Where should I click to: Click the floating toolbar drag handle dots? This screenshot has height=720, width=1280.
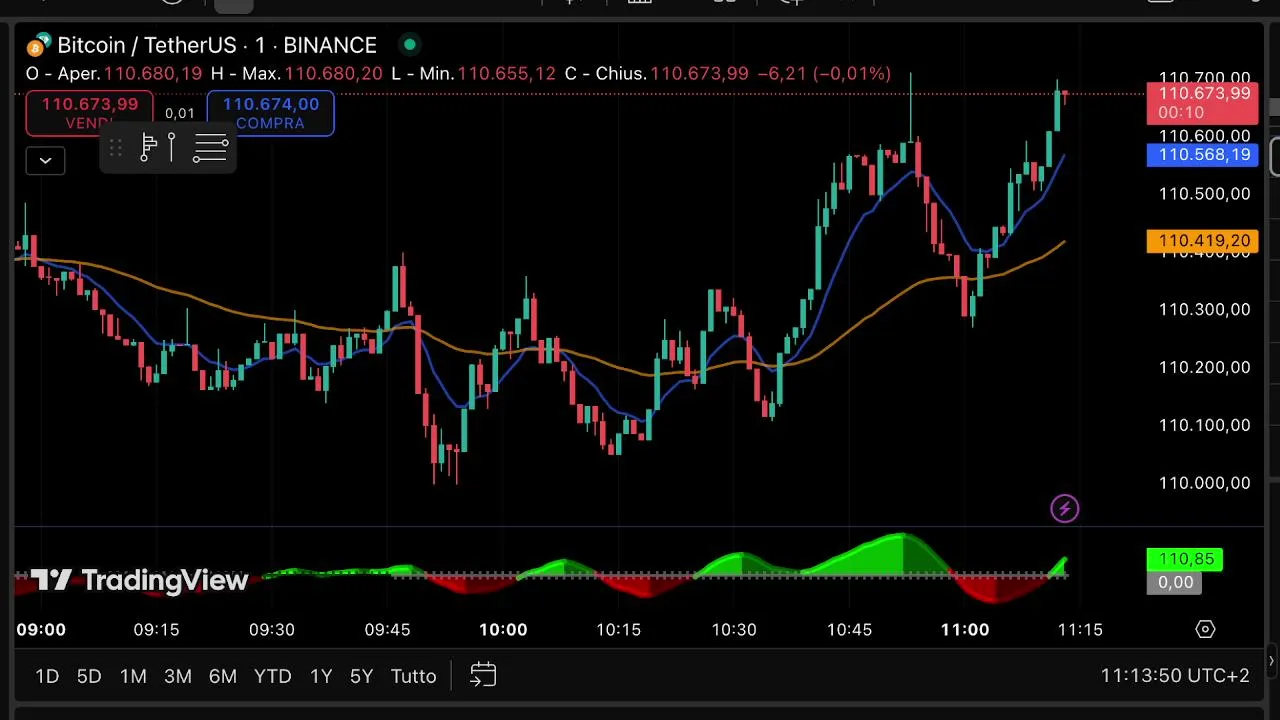(116, 148)
